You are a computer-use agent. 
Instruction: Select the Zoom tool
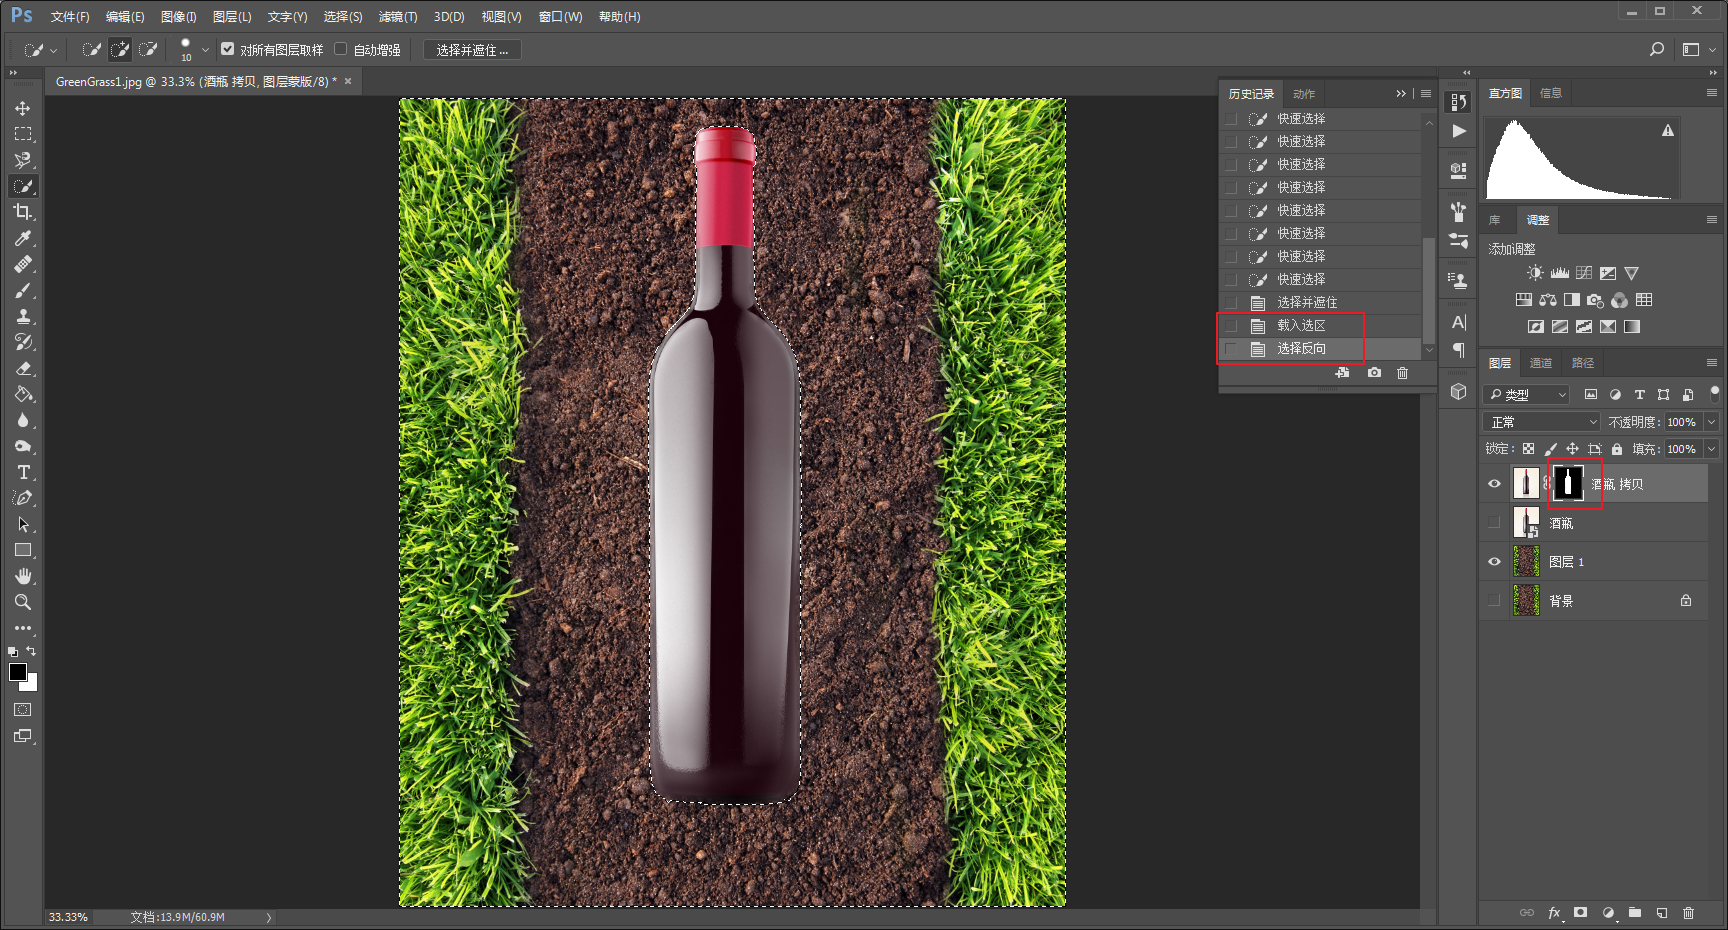(22, 602)
